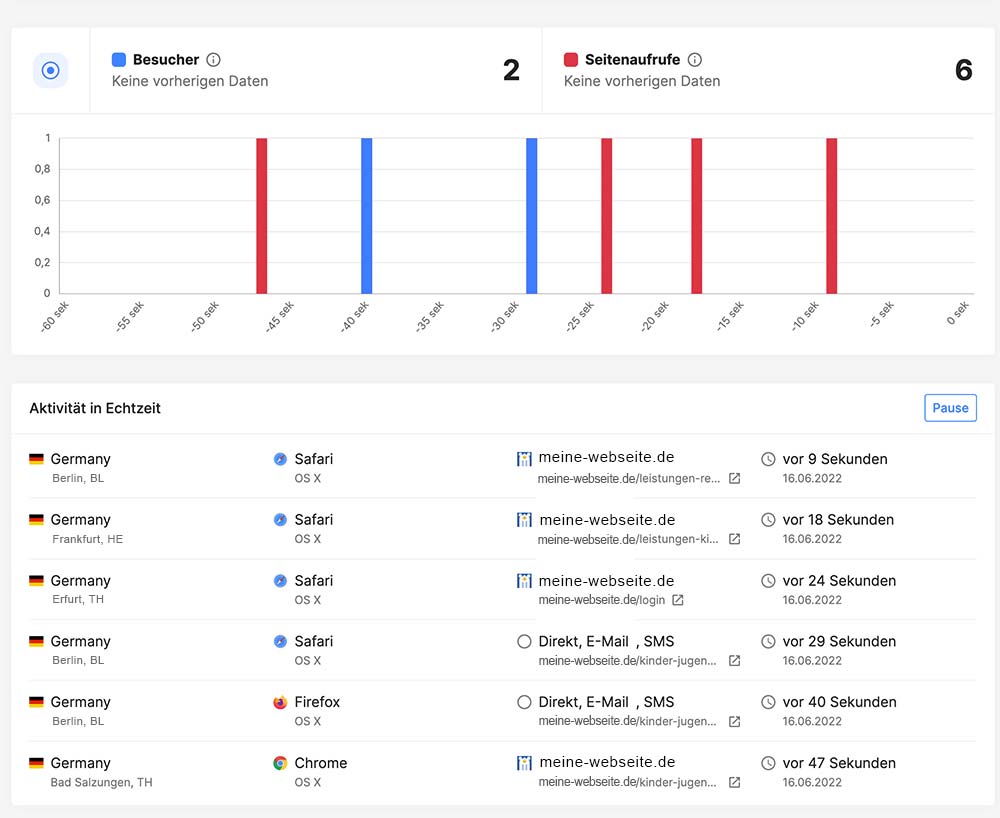Click the info icon next to Seitenaufrufe
The height and width of the screenshot is (818, 1000).
coord(695,59)
